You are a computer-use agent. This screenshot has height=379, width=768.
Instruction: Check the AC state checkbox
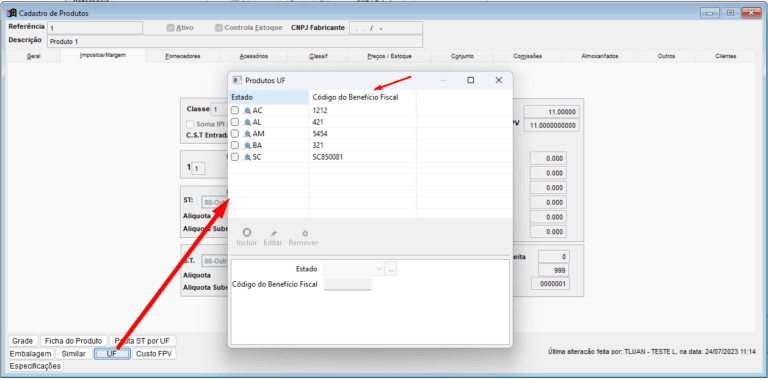(x=235, y=111)
